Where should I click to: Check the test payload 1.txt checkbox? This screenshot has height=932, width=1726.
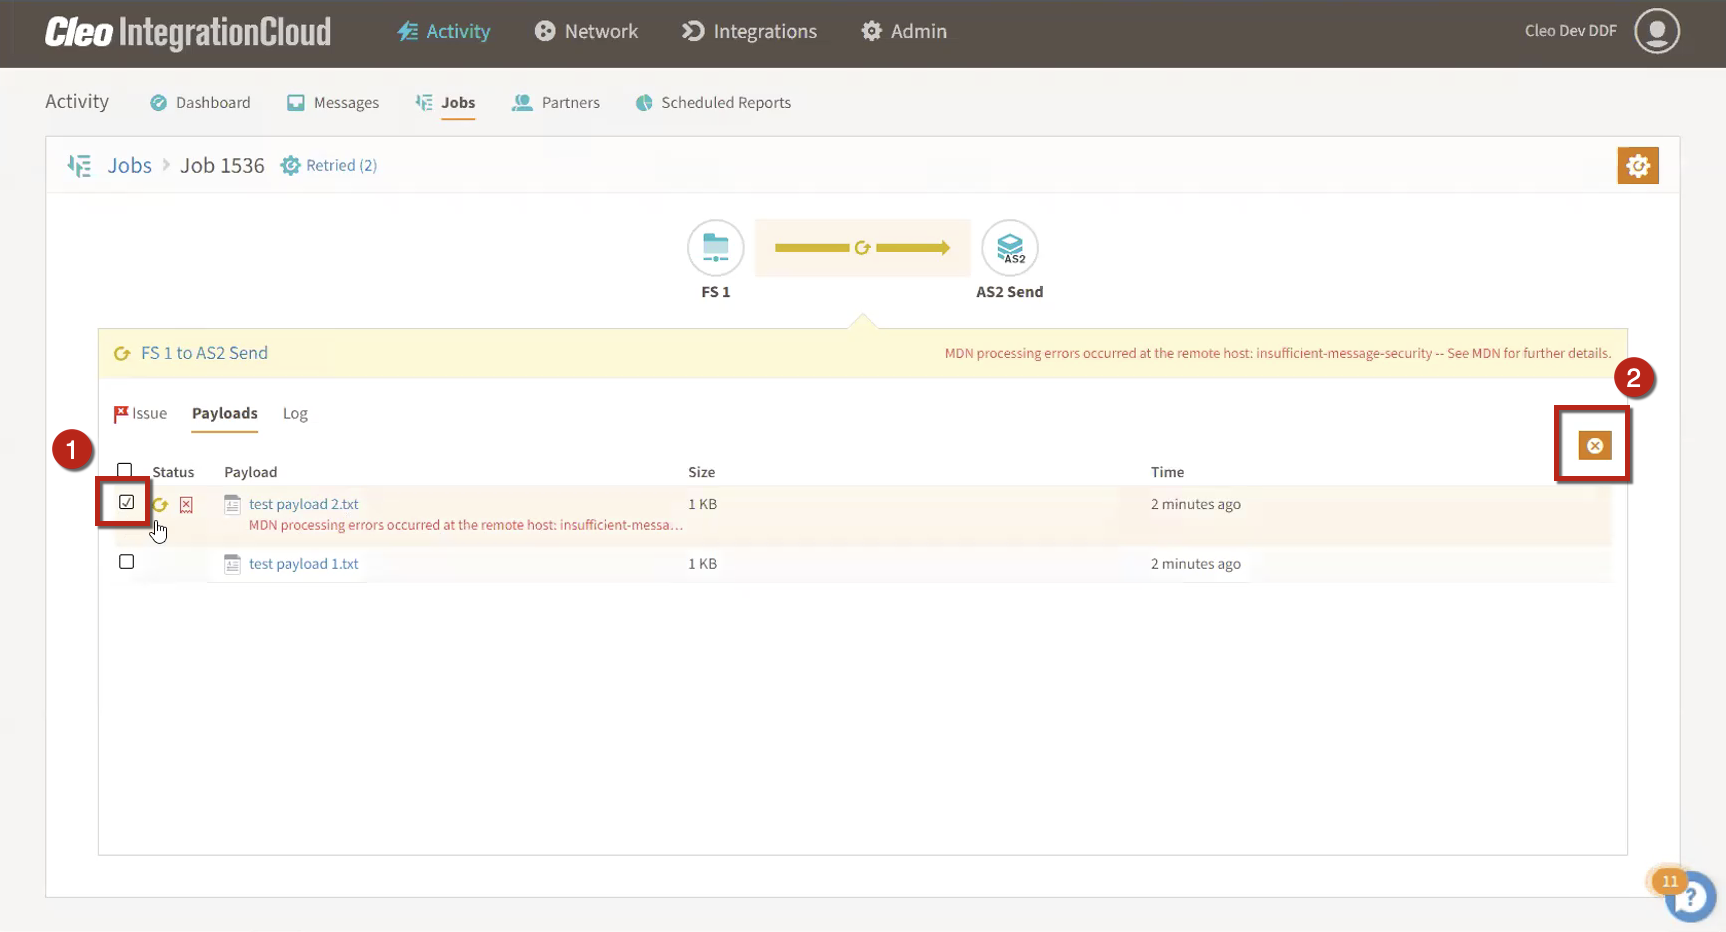coord(126,562)
